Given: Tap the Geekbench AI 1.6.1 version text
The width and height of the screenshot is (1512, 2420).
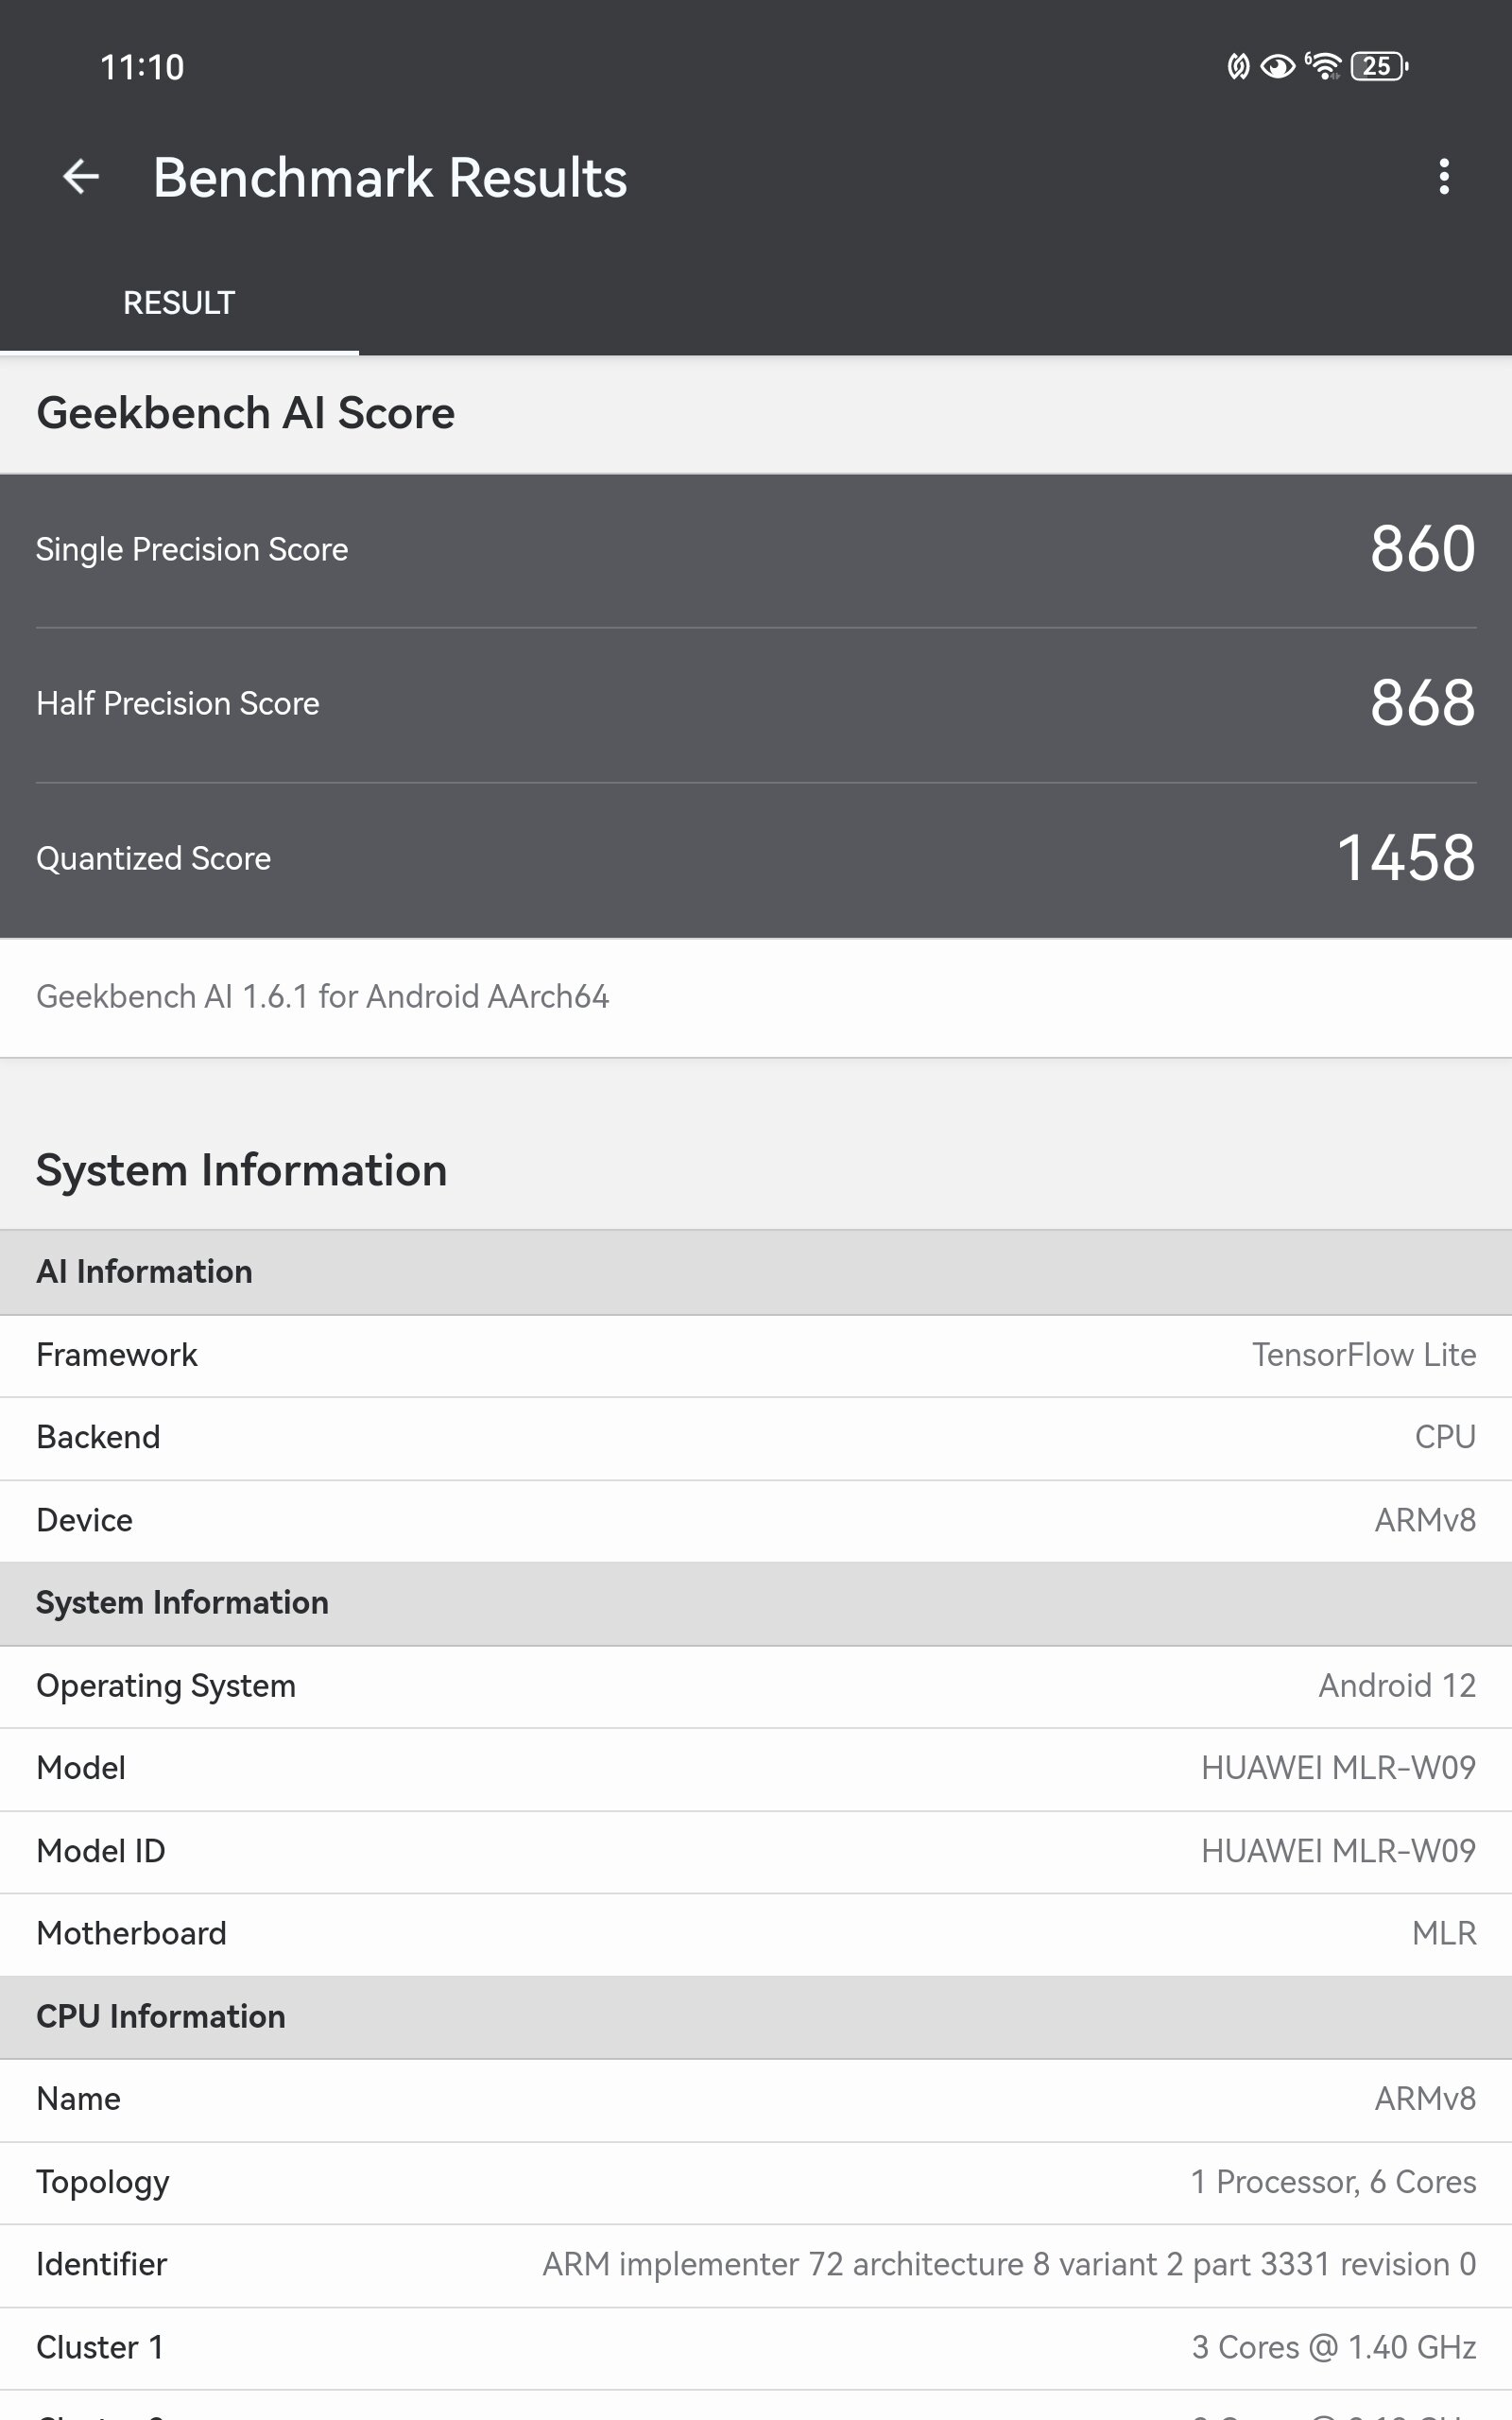Looking at the screenshot, I should point(323,997).
